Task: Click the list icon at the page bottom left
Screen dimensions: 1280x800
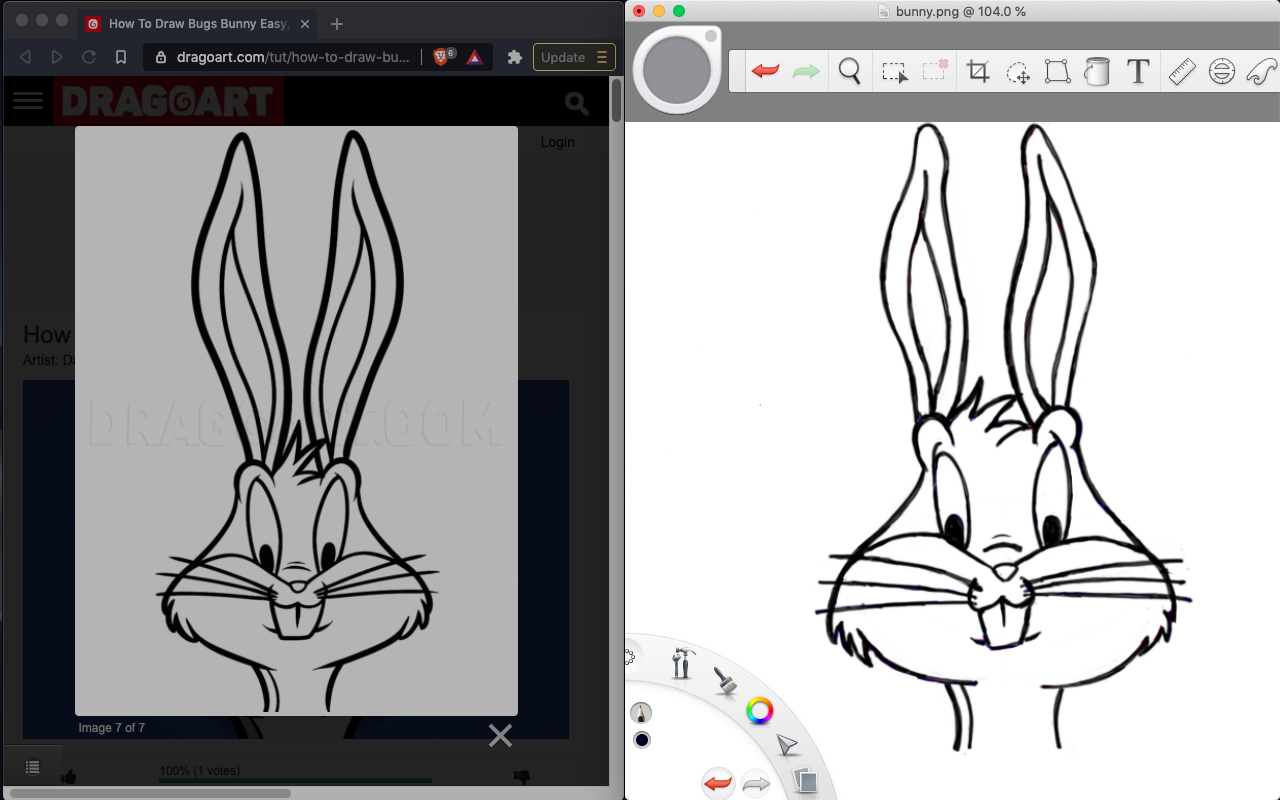Action: click(x=32, y=767)
